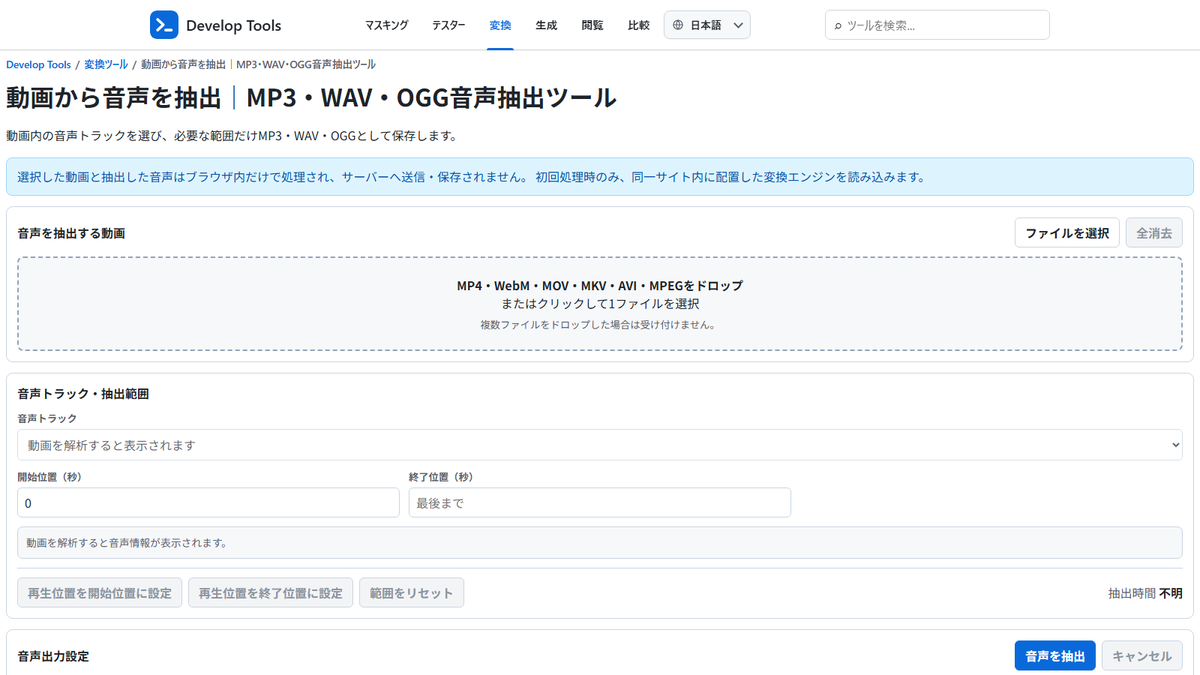Click the 動画から音声を抽出 page heading
This screenshot has width=1200, height=675.
click(311, 98)
